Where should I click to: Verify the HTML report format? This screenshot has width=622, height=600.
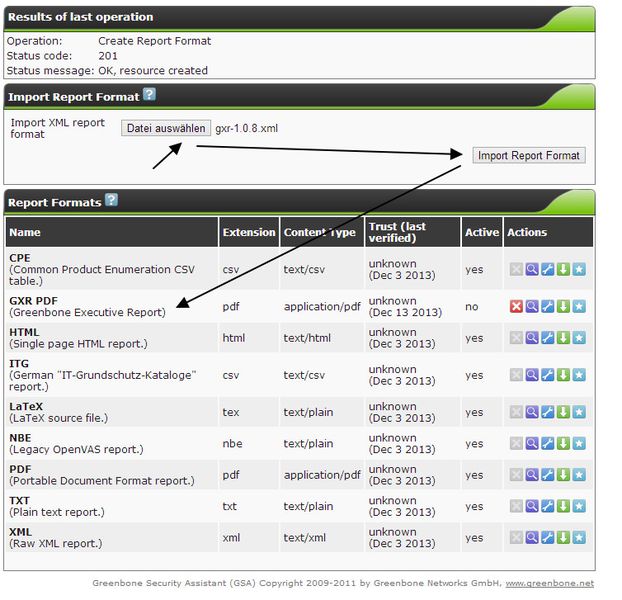pyautogui.click(x=579, y=338)
